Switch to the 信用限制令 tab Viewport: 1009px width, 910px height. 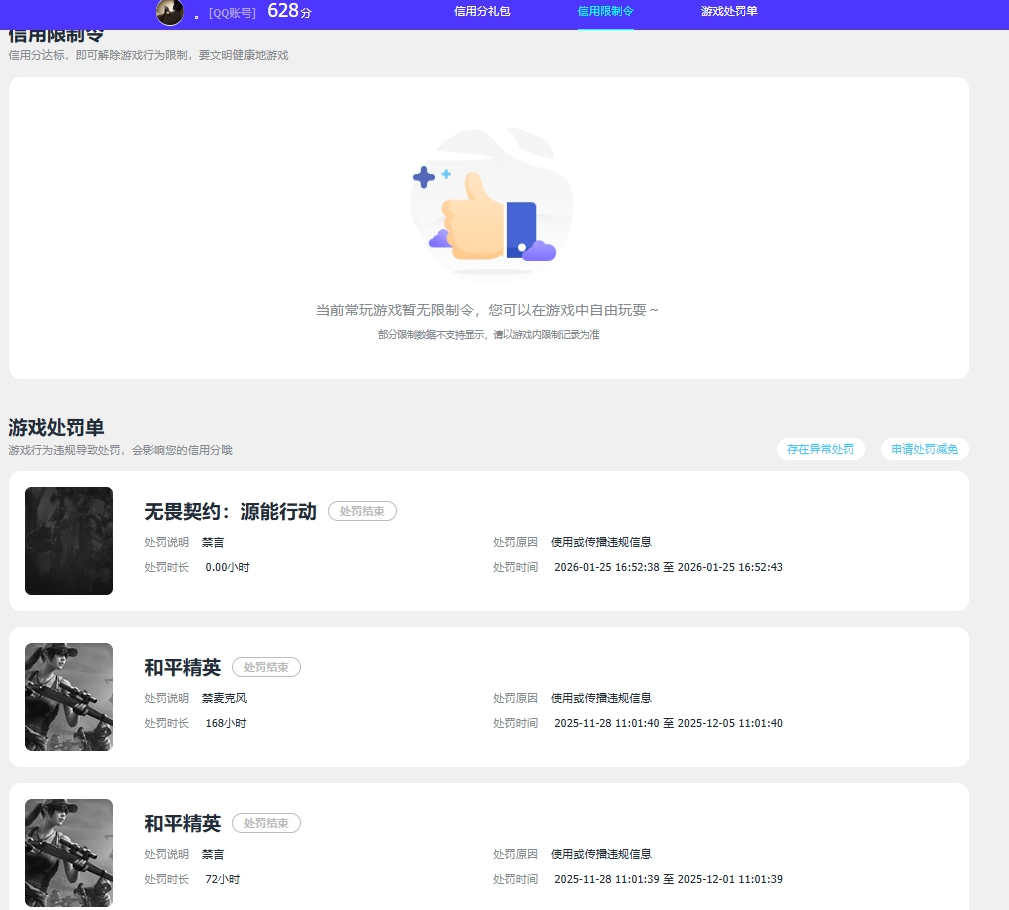tap(606, 12)
